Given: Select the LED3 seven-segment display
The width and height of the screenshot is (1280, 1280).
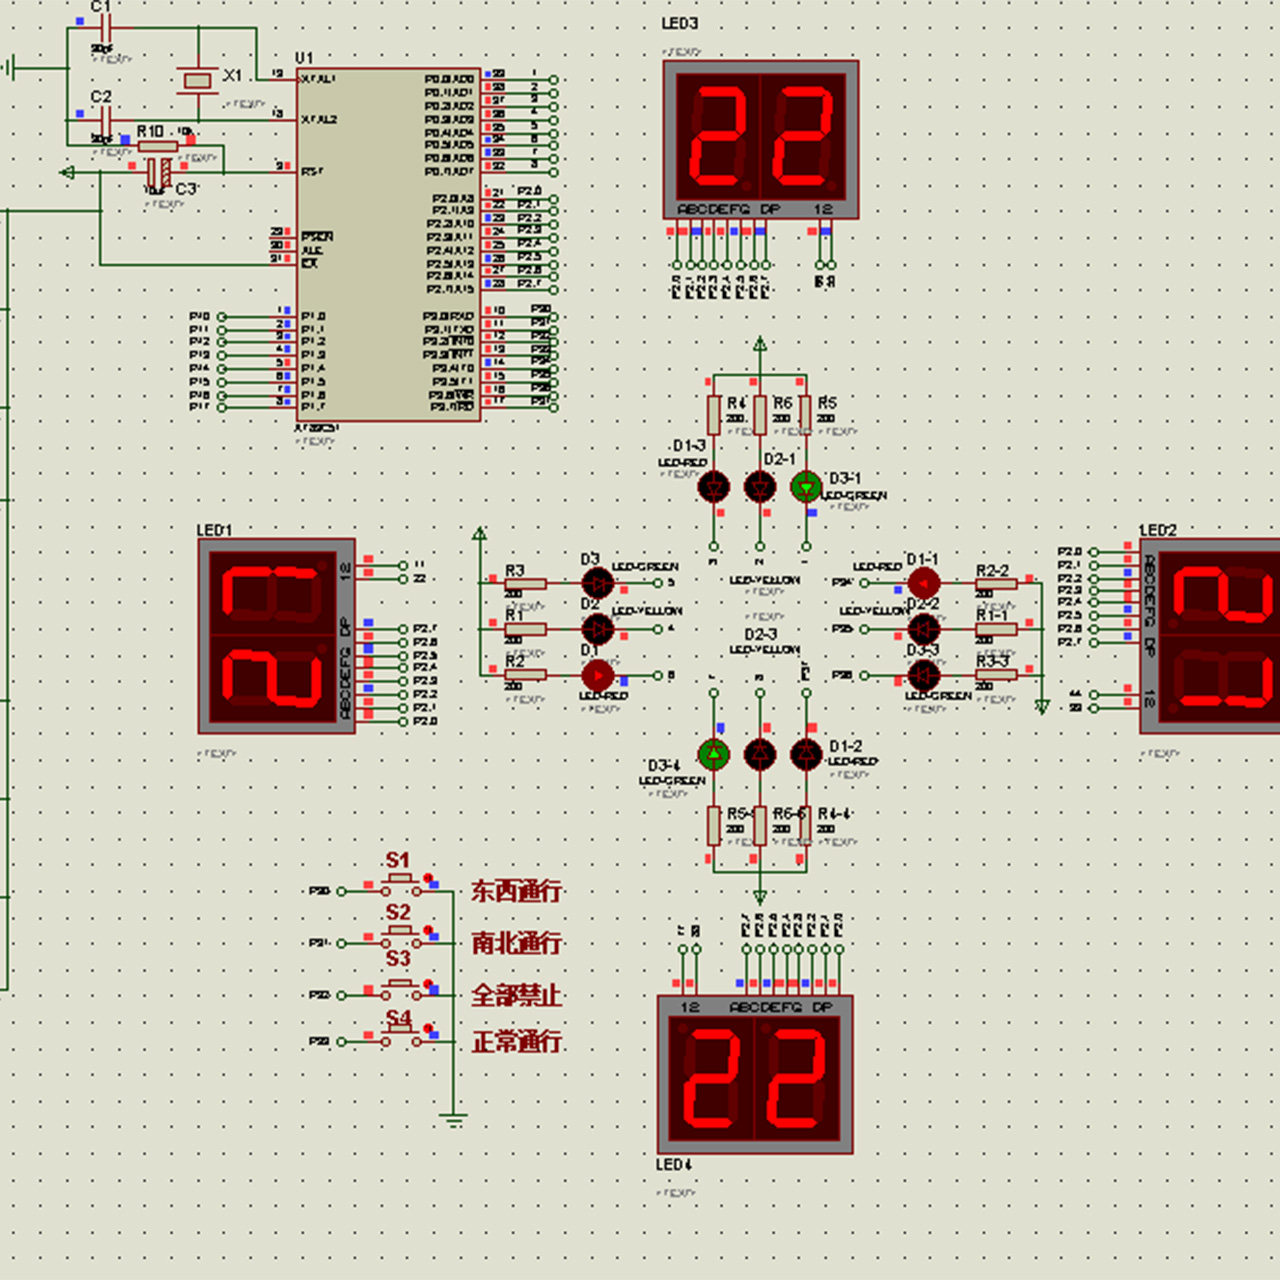Looking at the screenshot, I should pos(761,140).
